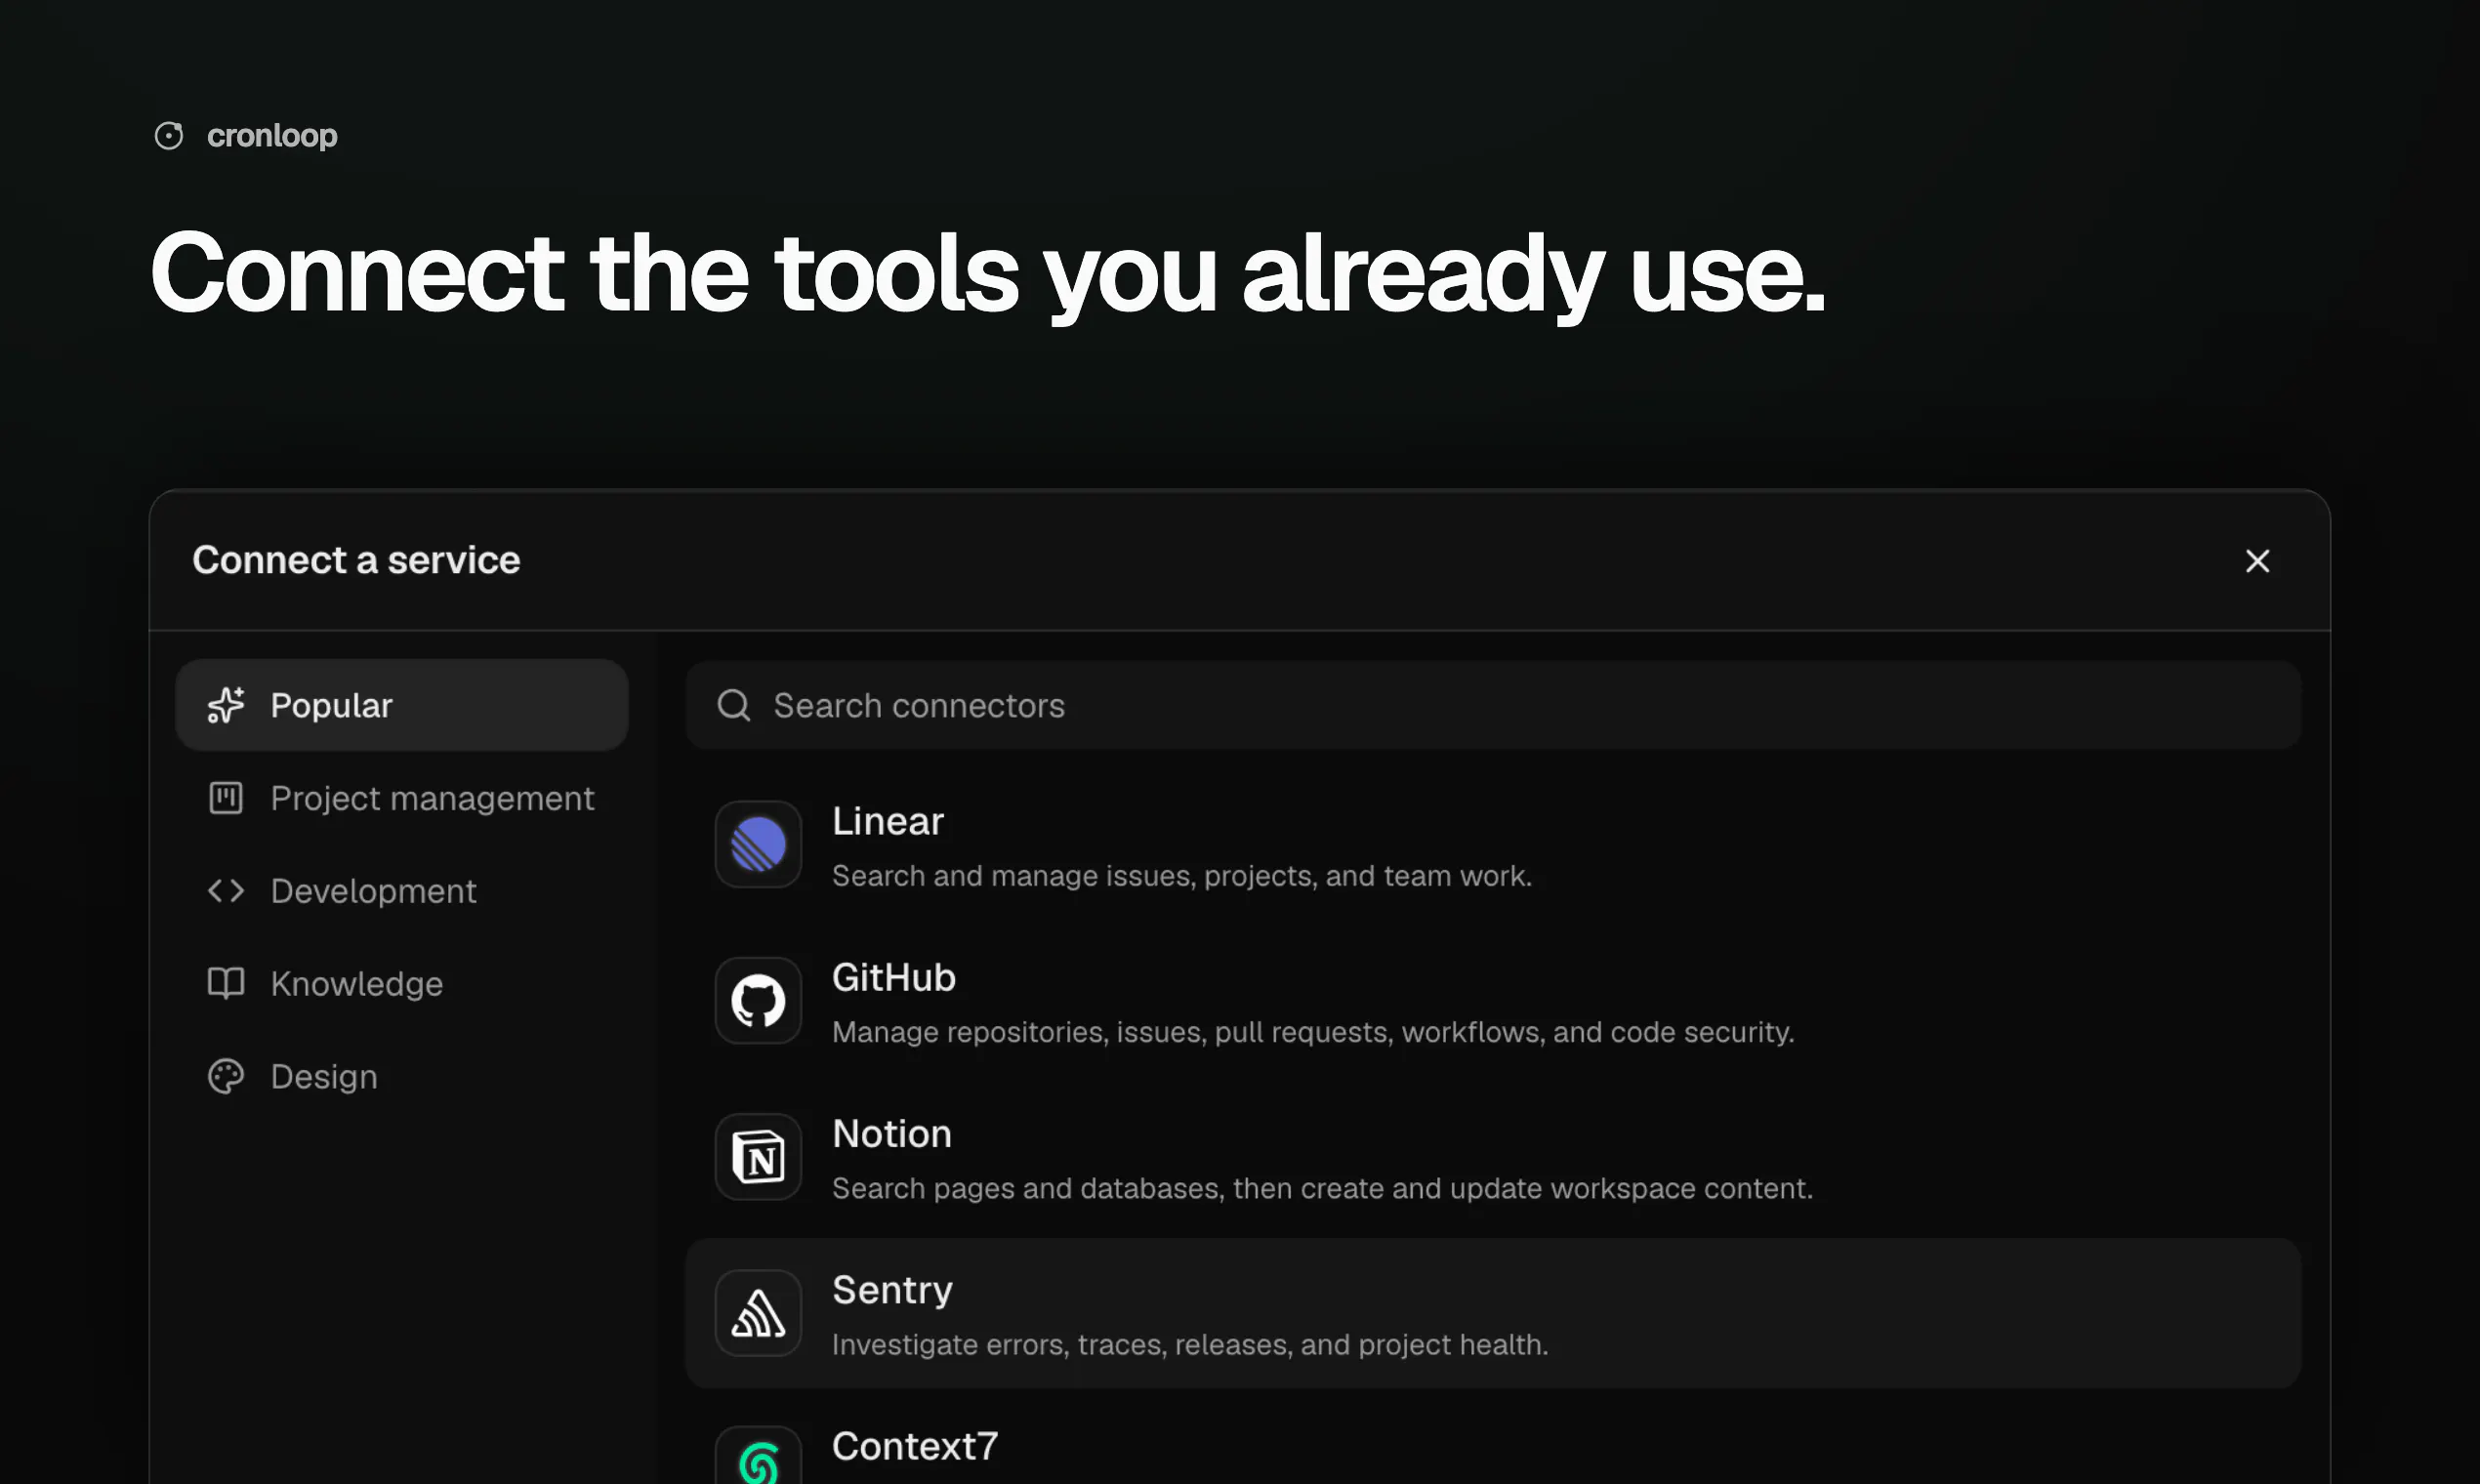This screenshot has width=2480, height=1484.
Task: Click the Sentry app icon
Action: tap(758, 1313)
